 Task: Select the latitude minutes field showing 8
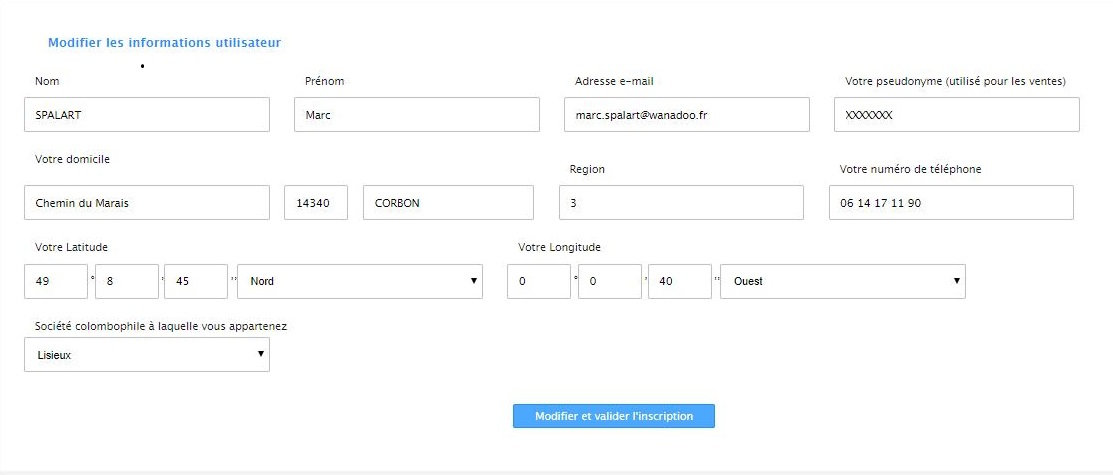(x=127, y=281)
